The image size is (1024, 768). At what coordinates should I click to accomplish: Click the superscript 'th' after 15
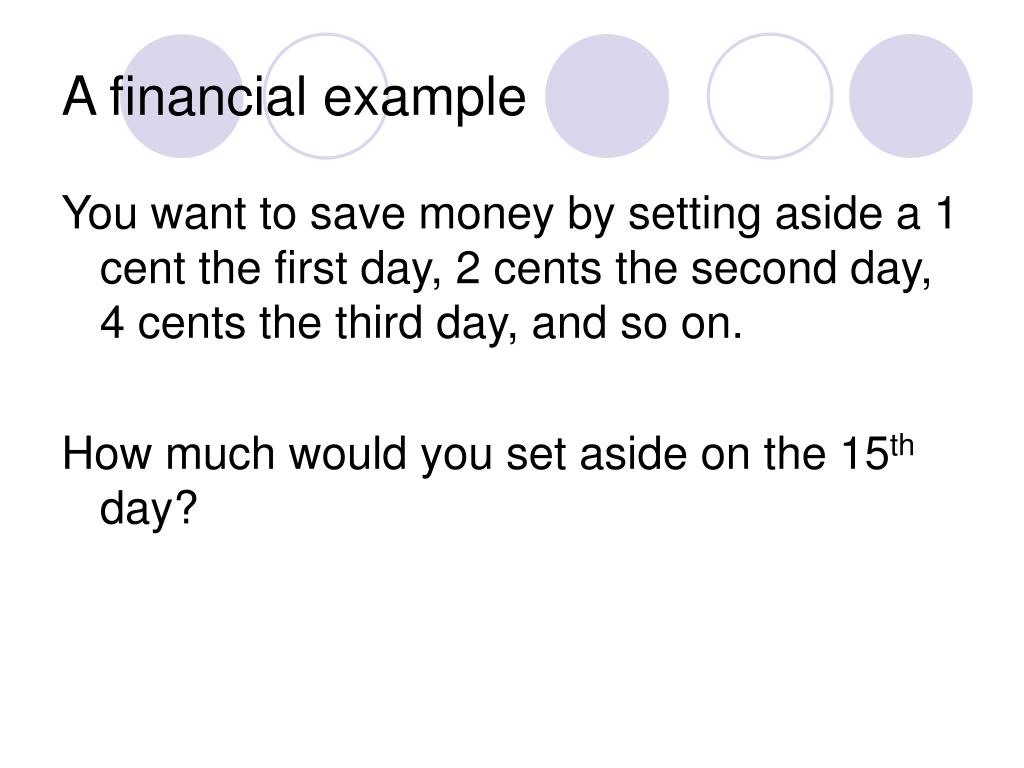click(902, 447)
